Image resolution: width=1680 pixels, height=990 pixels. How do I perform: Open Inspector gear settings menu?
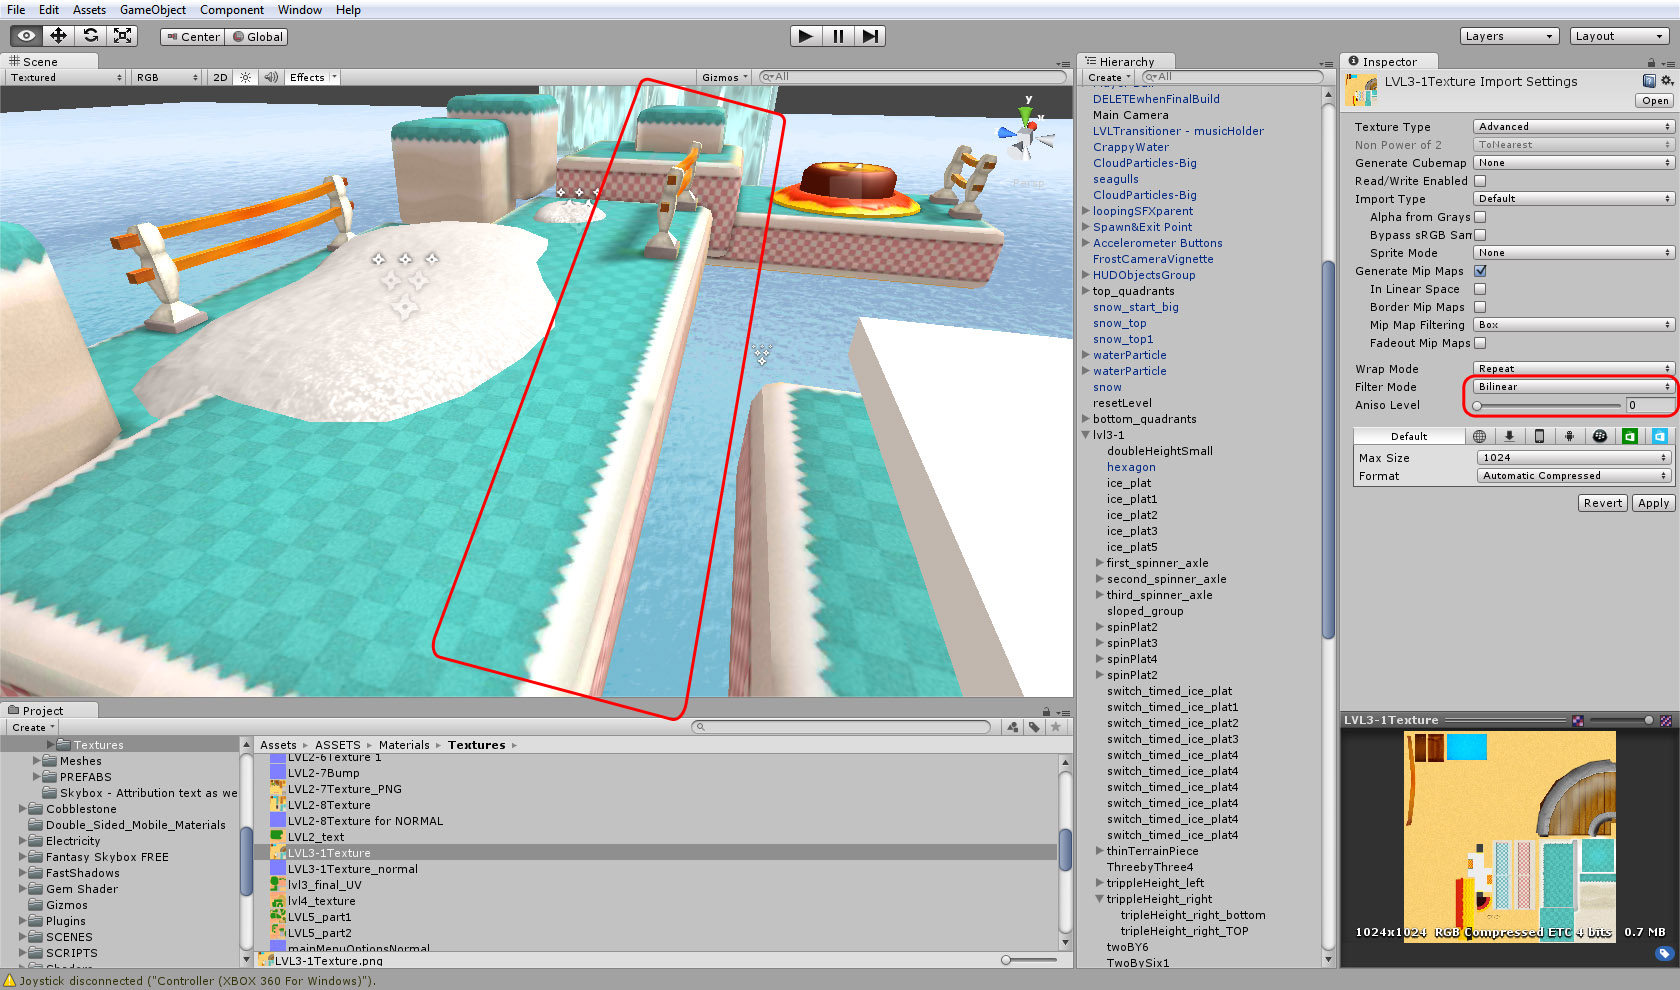1667,81
